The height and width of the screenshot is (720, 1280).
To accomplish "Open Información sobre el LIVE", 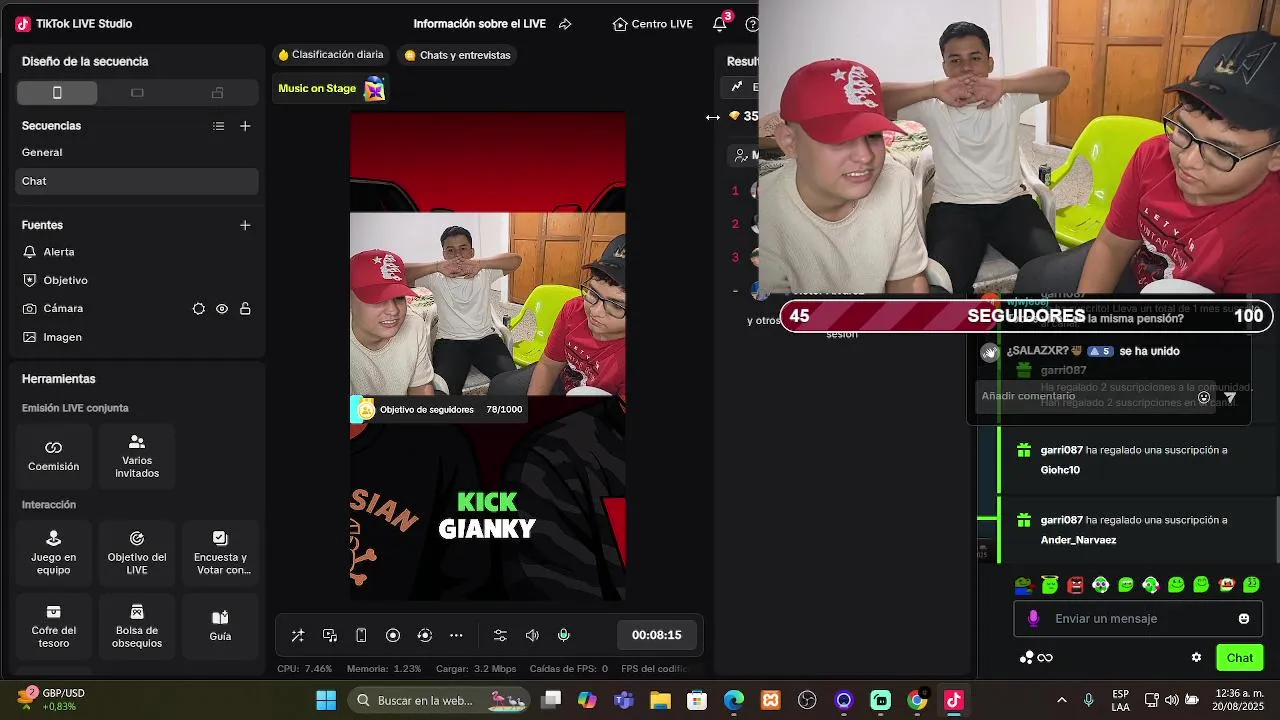I will (x=479, y=24).
